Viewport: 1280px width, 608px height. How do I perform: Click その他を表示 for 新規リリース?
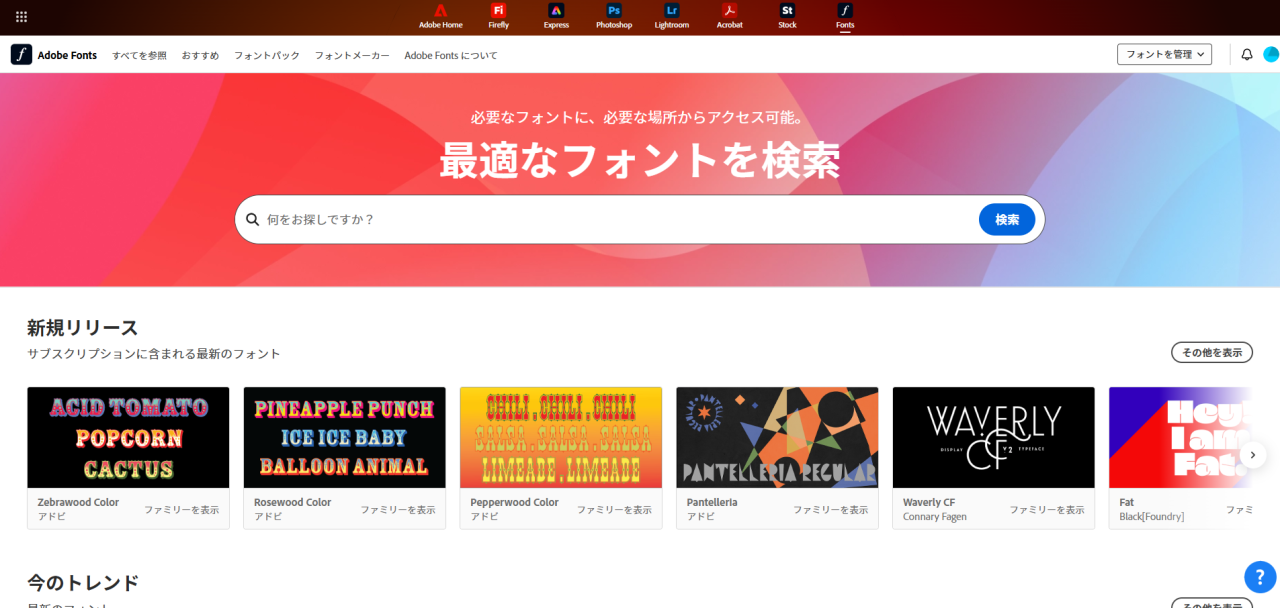(x=1212, y=352)
